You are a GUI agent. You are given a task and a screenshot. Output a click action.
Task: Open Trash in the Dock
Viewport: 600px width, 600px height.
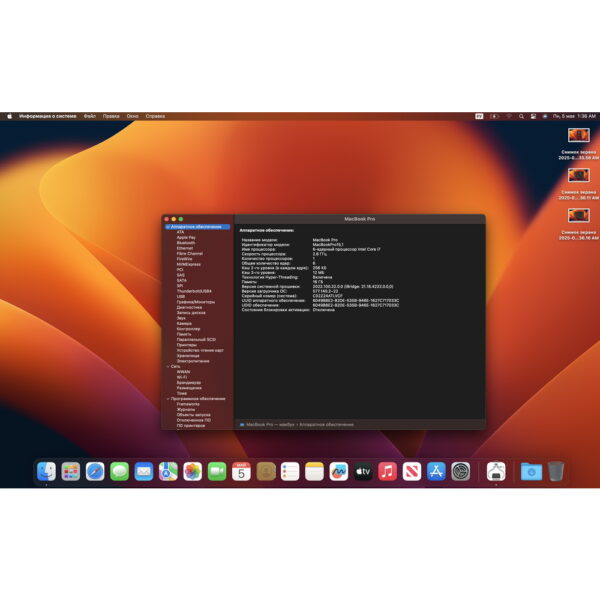556,471
